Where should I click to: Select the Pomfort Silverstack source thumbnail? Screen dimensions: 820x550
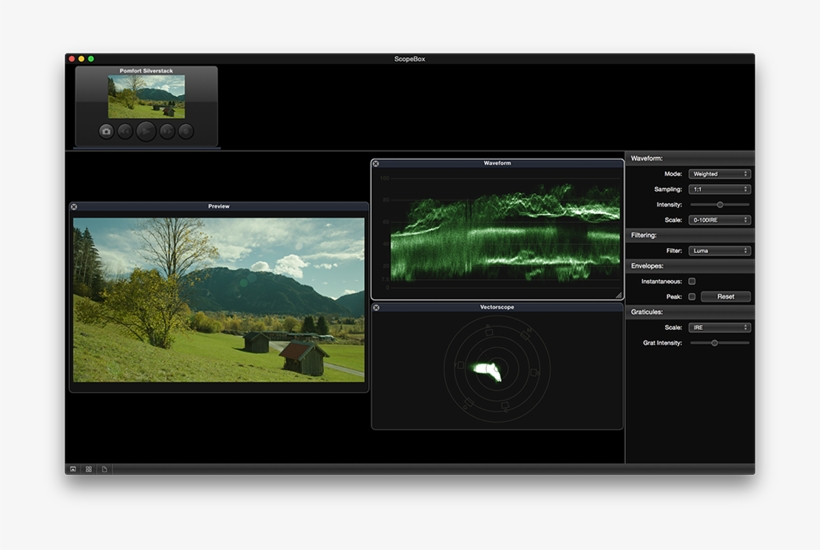pos(146,96)
